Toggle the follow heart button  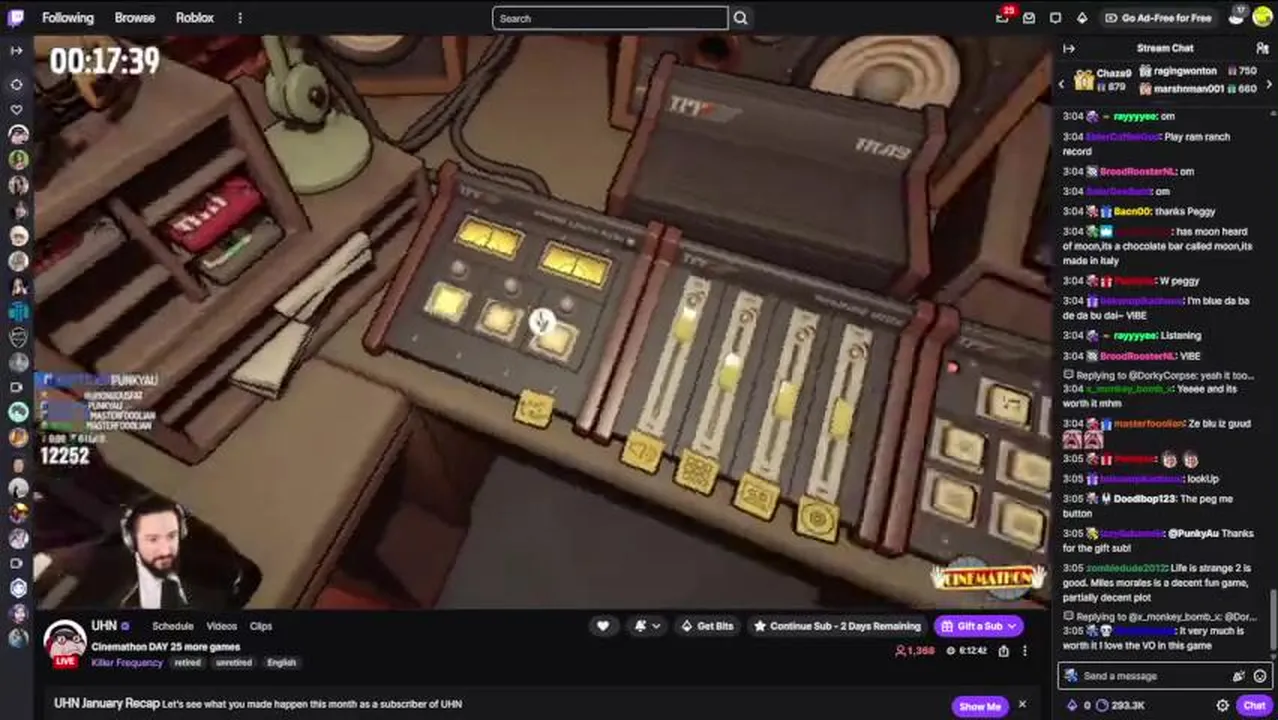(603, 626)
